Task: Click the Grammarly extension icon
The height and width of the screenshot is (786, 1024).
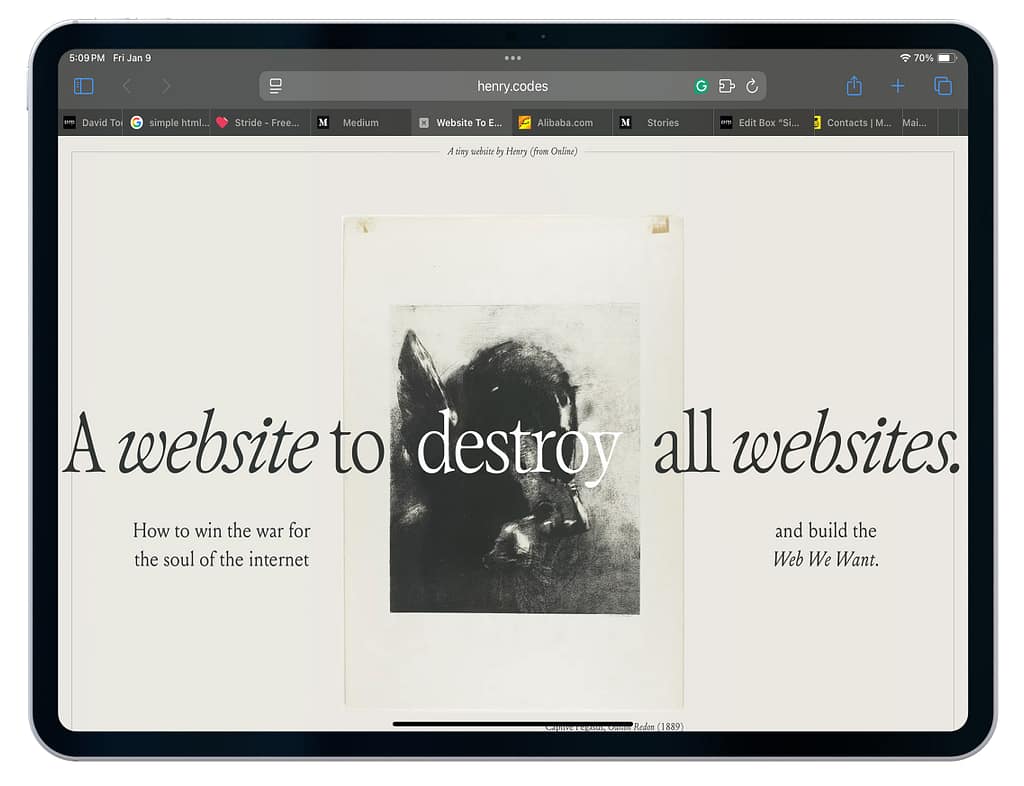Action: (x=701, y=86)
